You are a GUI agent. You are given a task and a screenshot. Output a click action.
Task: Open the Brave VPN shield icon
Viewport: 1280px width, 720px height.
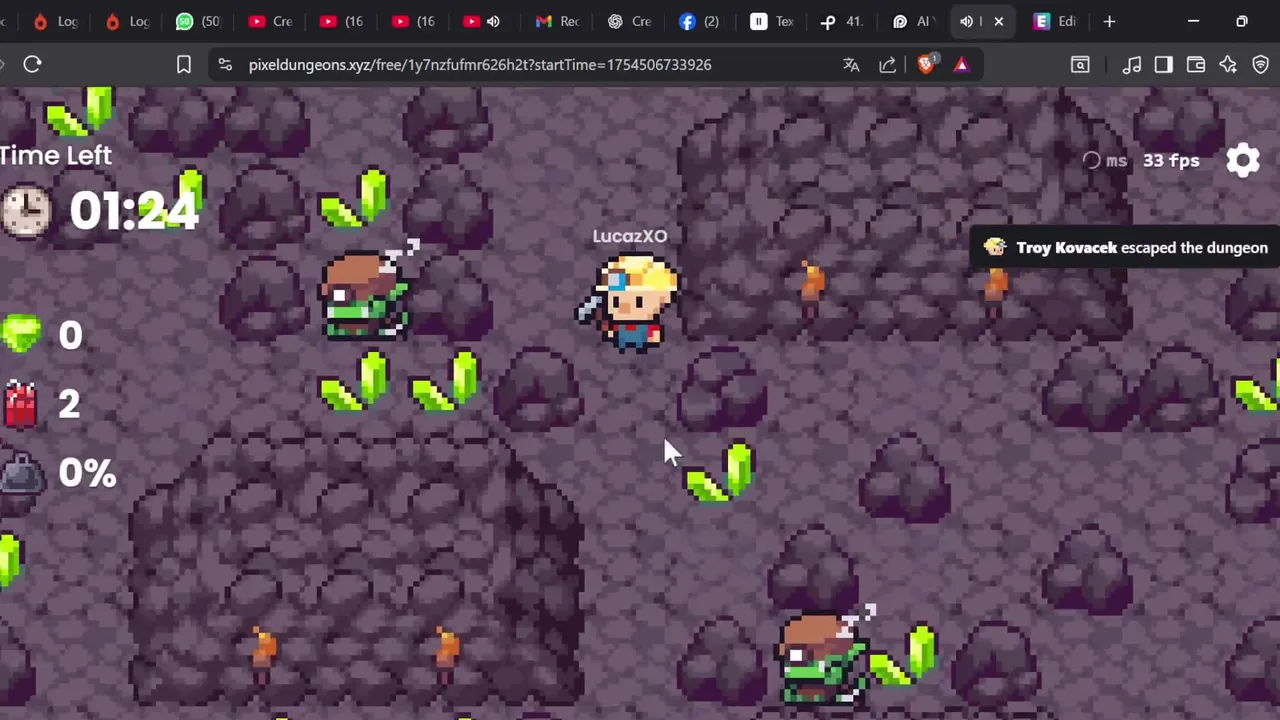click(1261, 64)
